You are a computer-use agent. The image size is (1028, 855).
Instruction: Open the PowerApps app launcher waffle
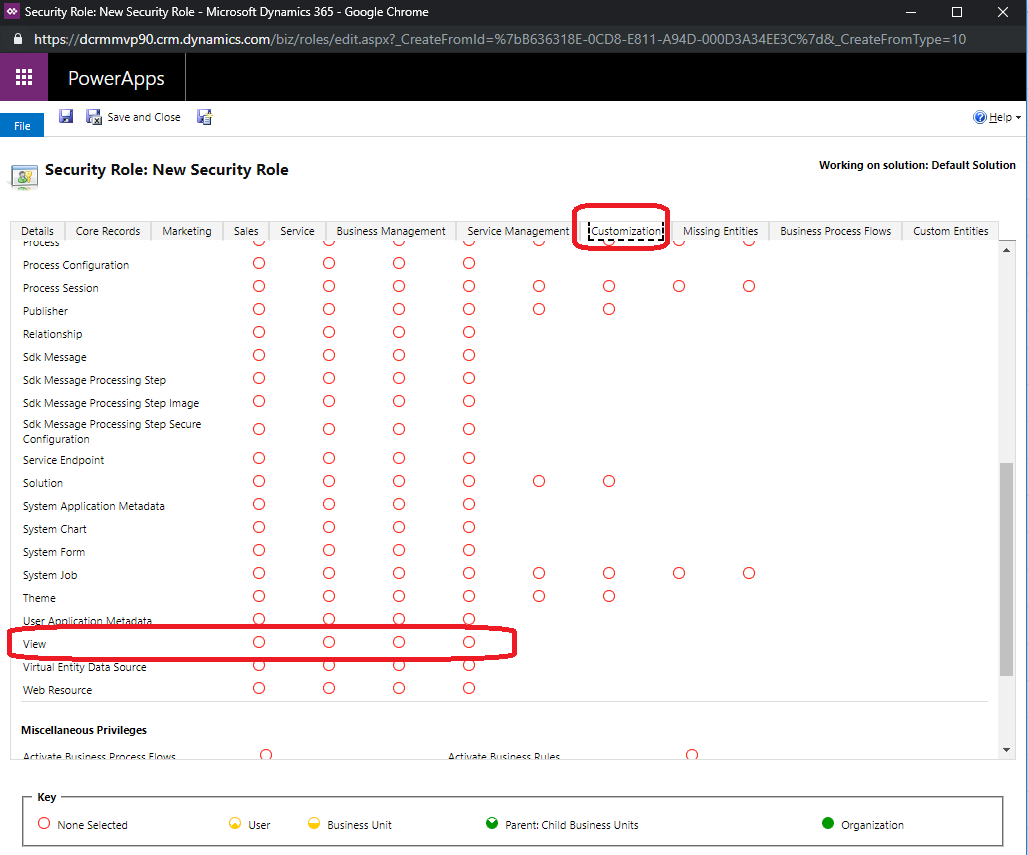(x=24, y=77)
